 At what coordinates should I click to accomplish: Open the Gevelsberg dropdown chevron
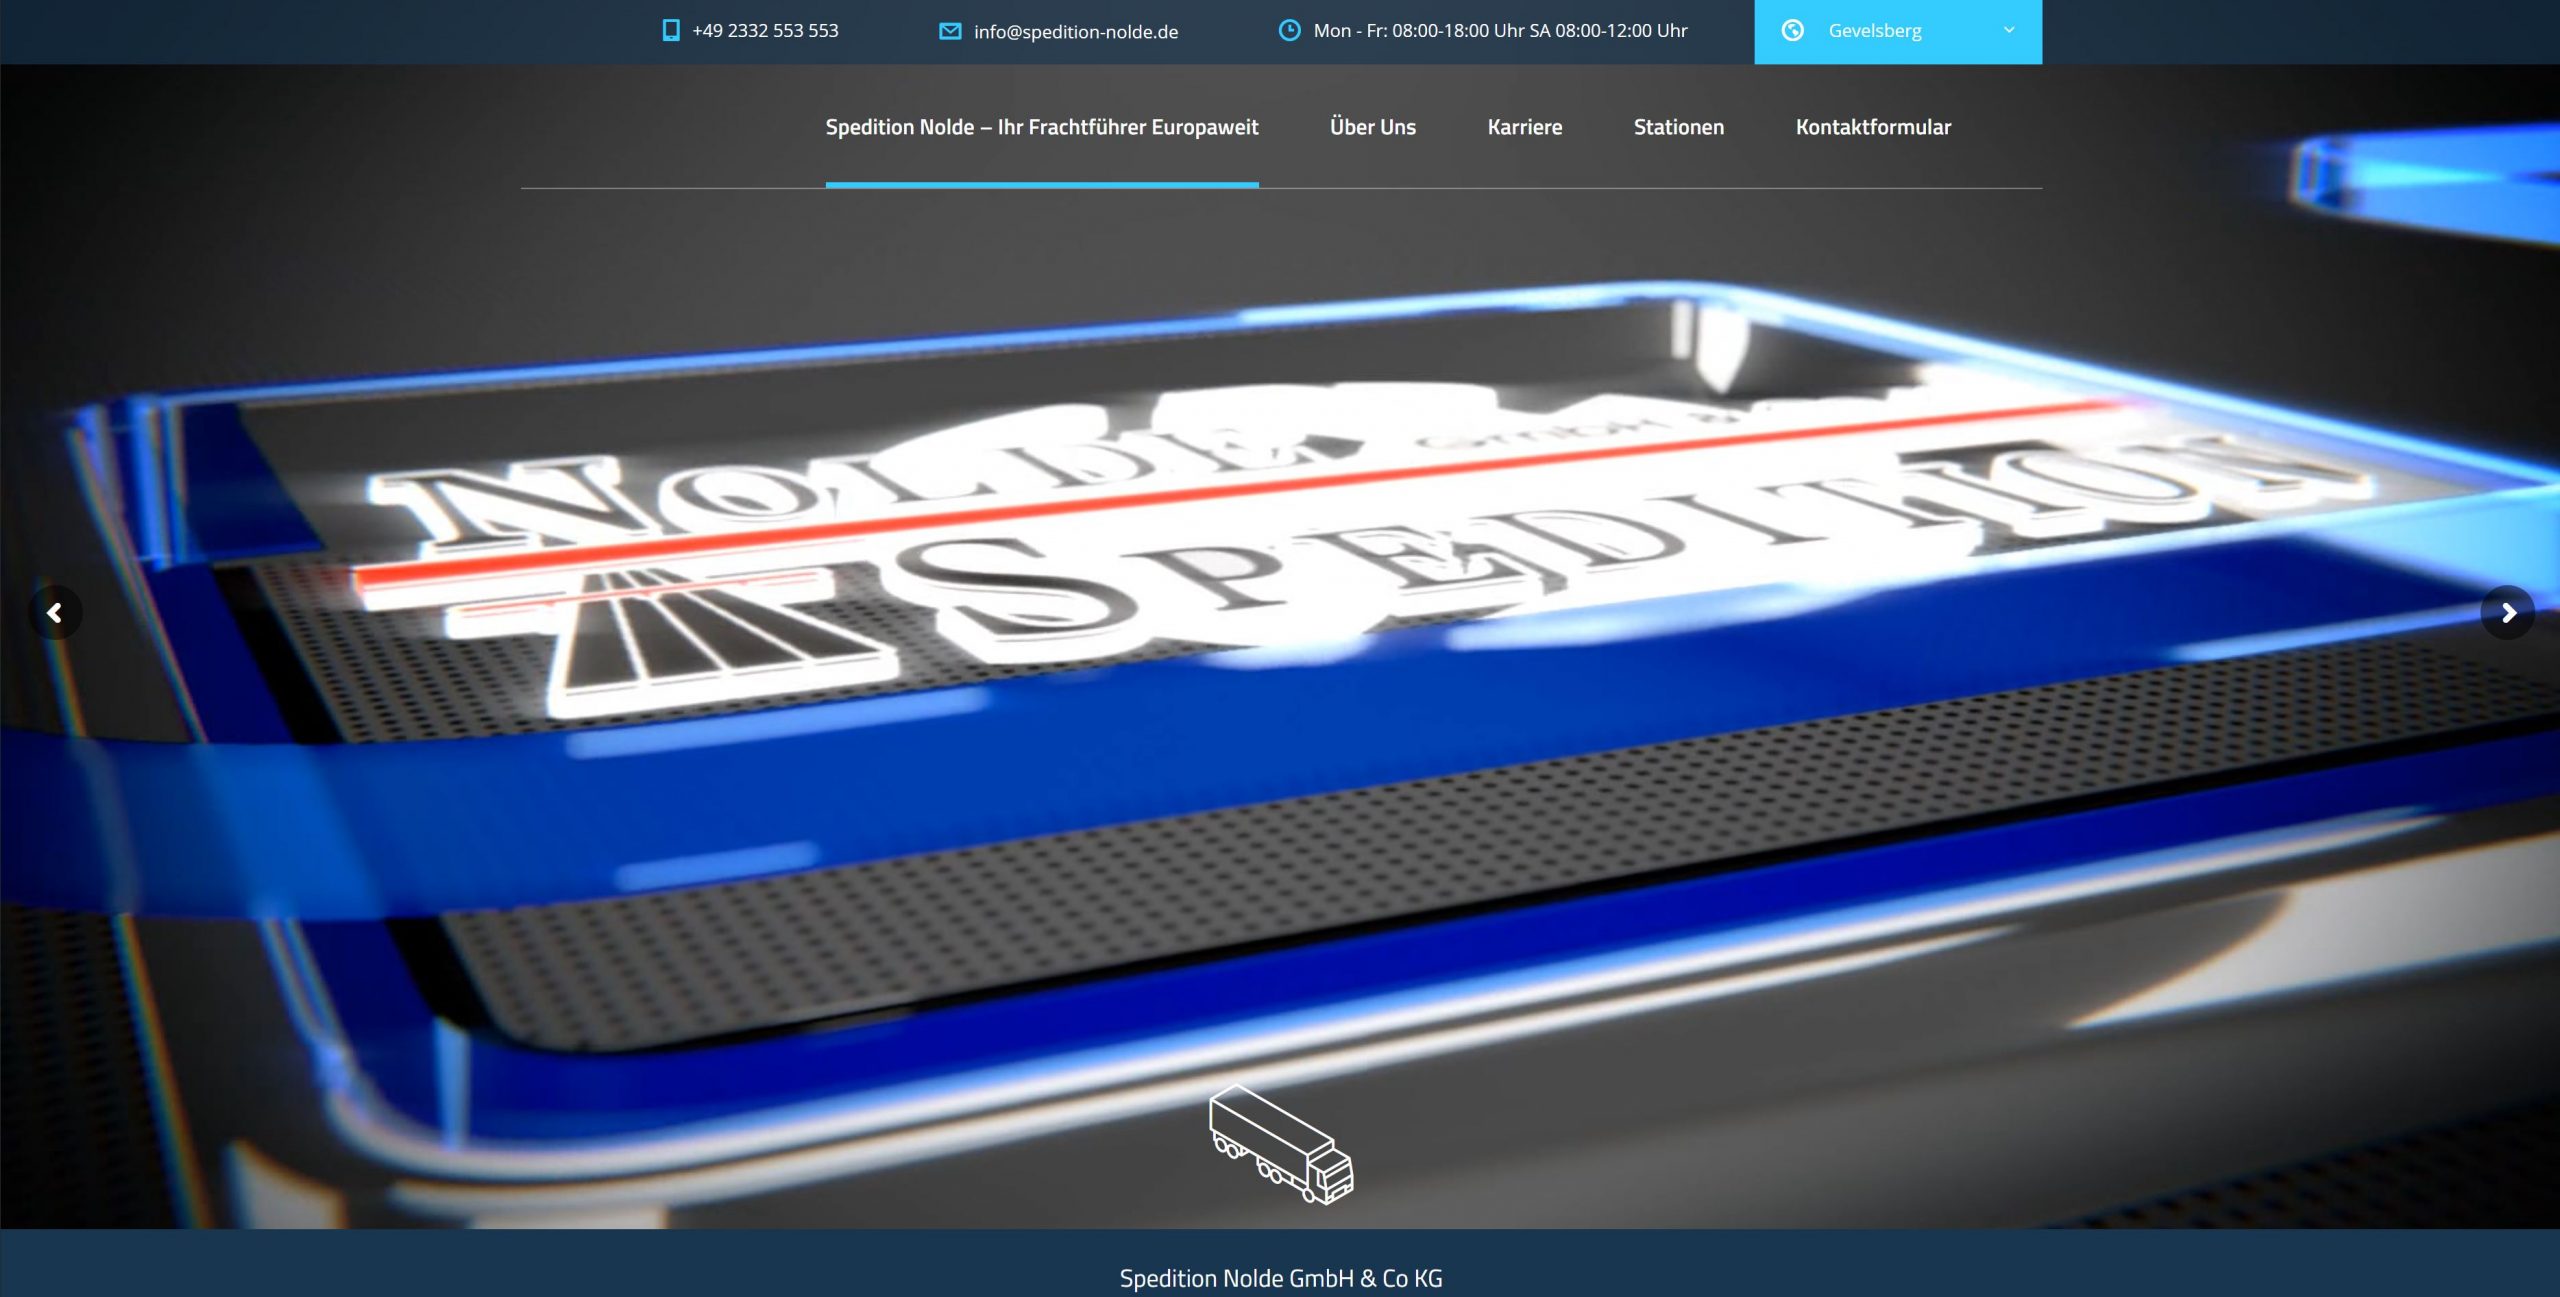coord(2009,31)
